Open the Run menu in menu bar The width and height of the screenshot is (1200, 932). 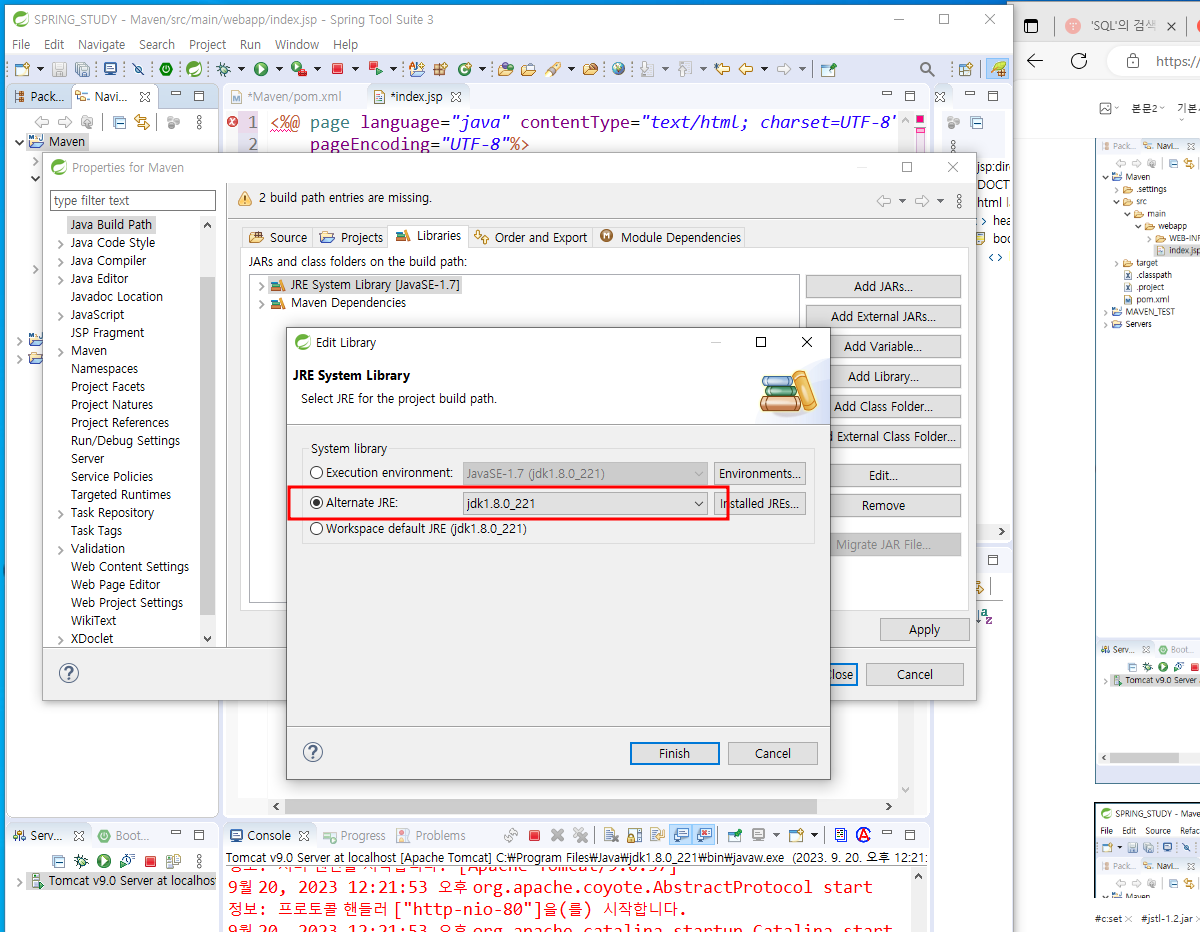[x=250, y=44]
